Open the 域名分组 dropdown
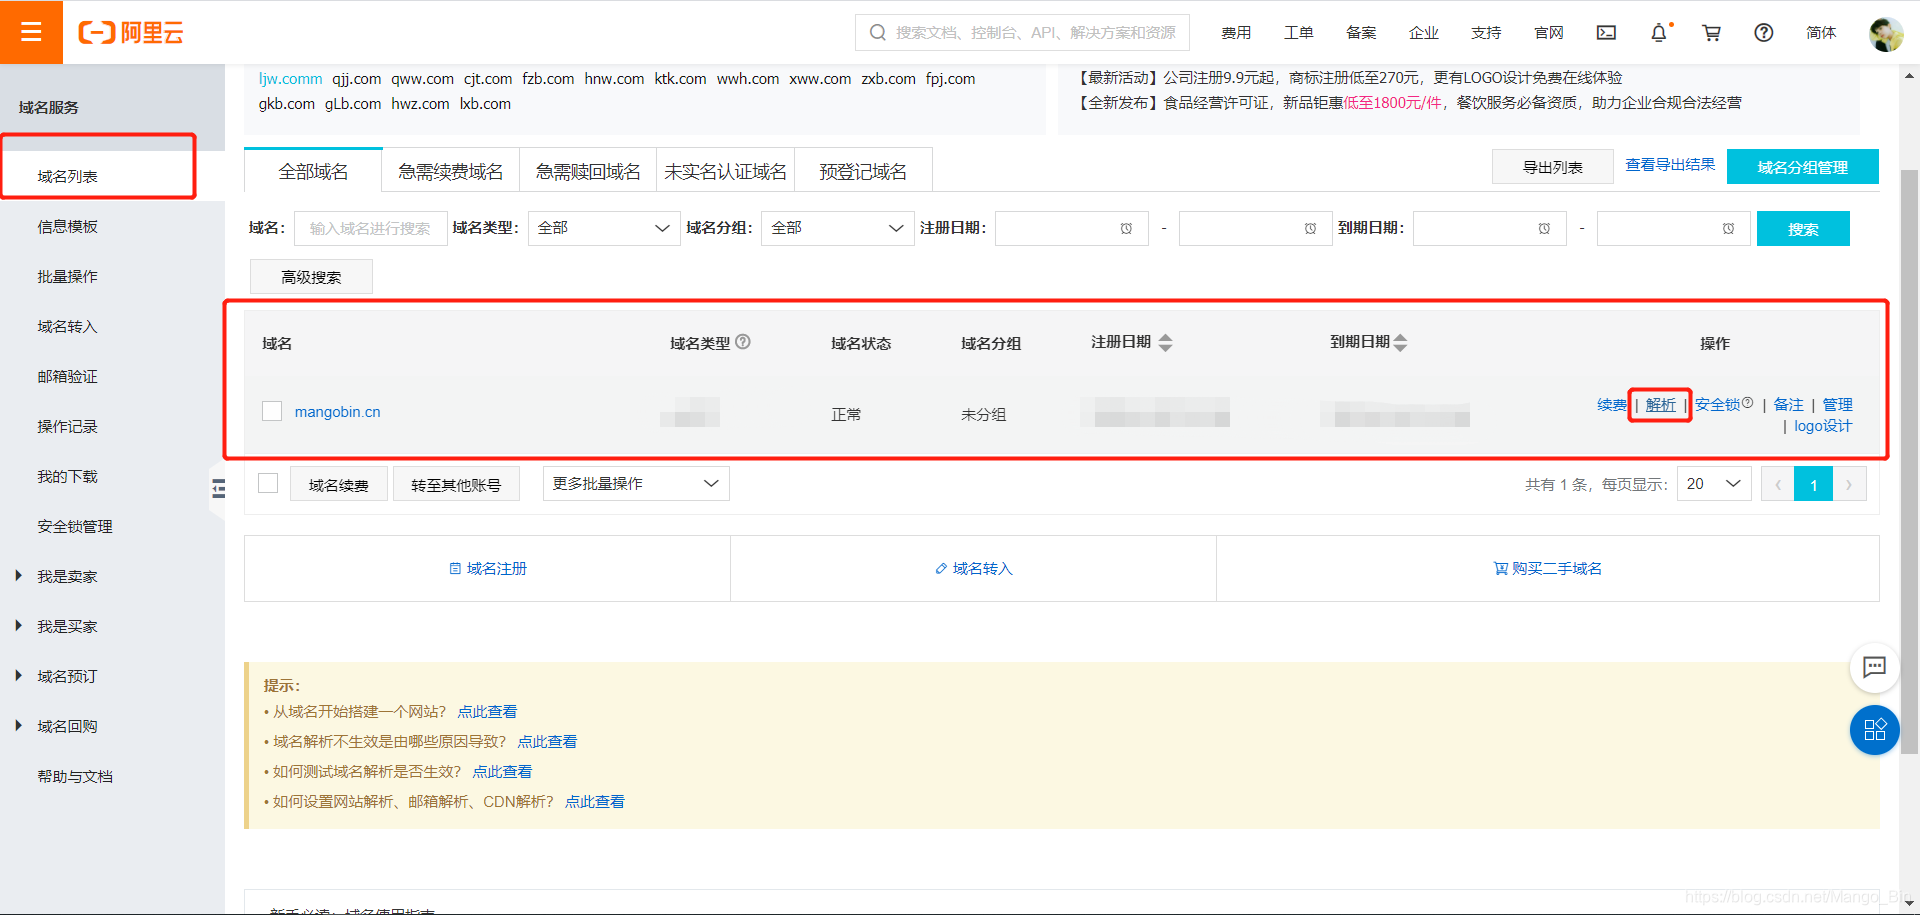 click(837, 228)
